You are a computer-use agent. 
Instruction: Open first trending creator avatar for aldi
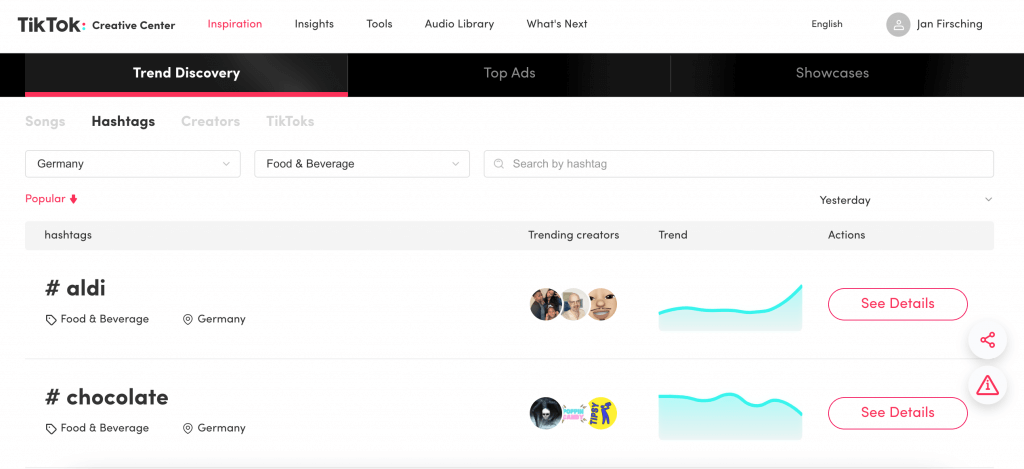coord(545,304)
